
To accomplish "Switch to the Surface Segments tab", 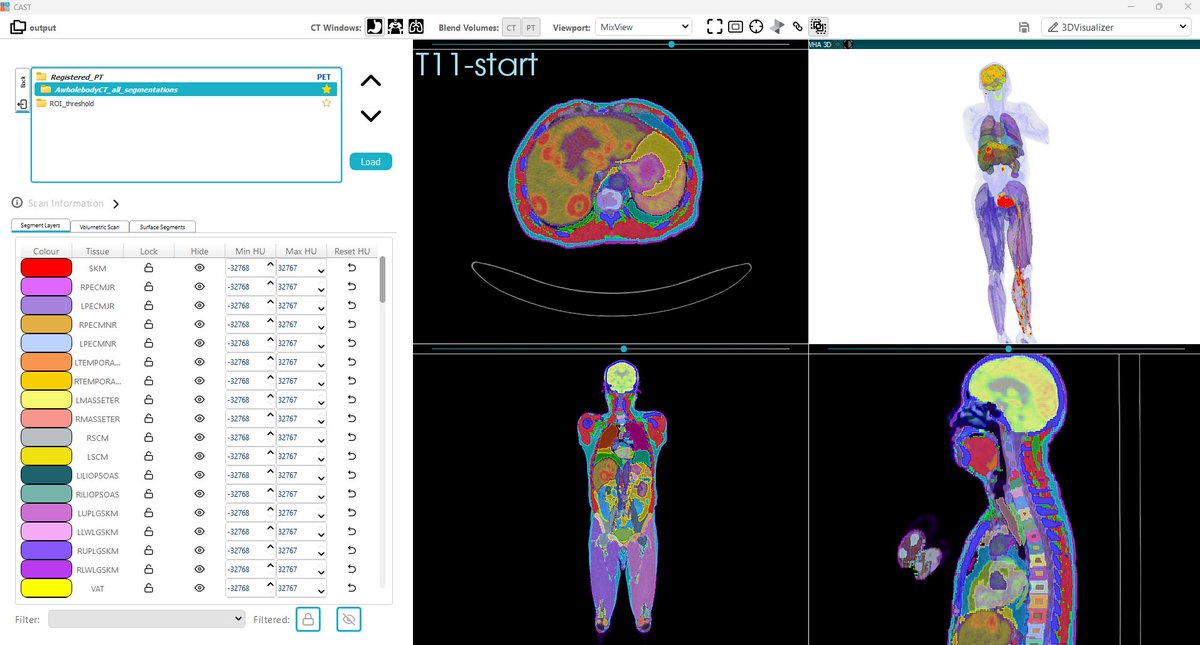I will pyautogui.click(x=162, y=227).
